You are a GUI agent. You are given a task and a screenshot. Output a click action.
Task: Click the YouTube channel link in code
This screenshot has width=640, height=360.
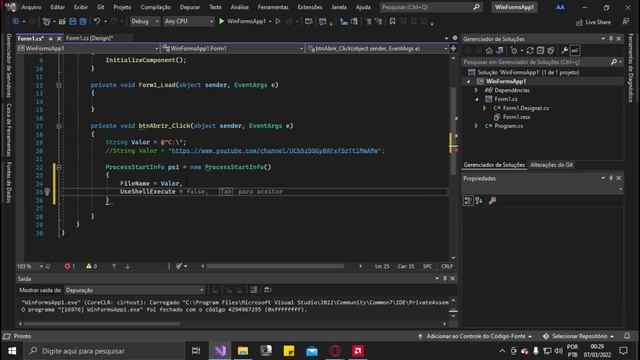[x=275, y=151]
